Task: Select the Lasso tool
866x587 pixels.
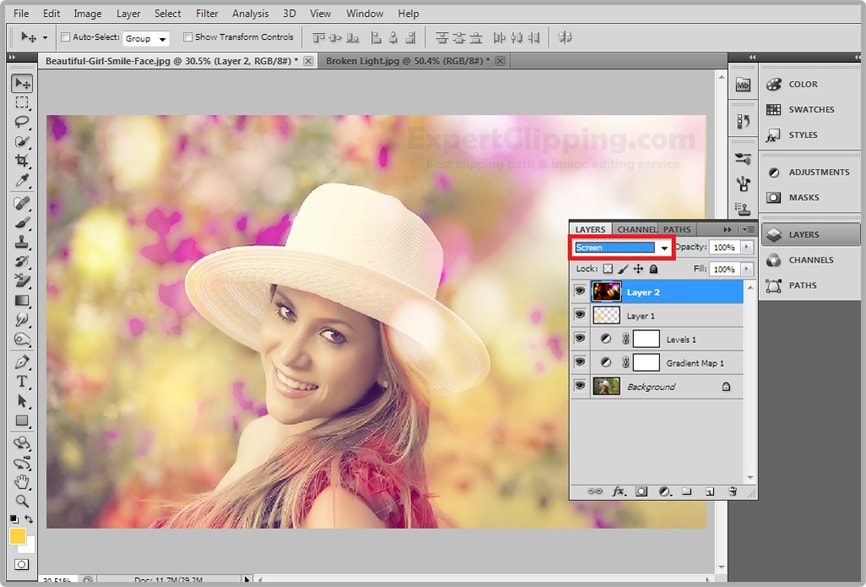Action: [x=22, y=123]
